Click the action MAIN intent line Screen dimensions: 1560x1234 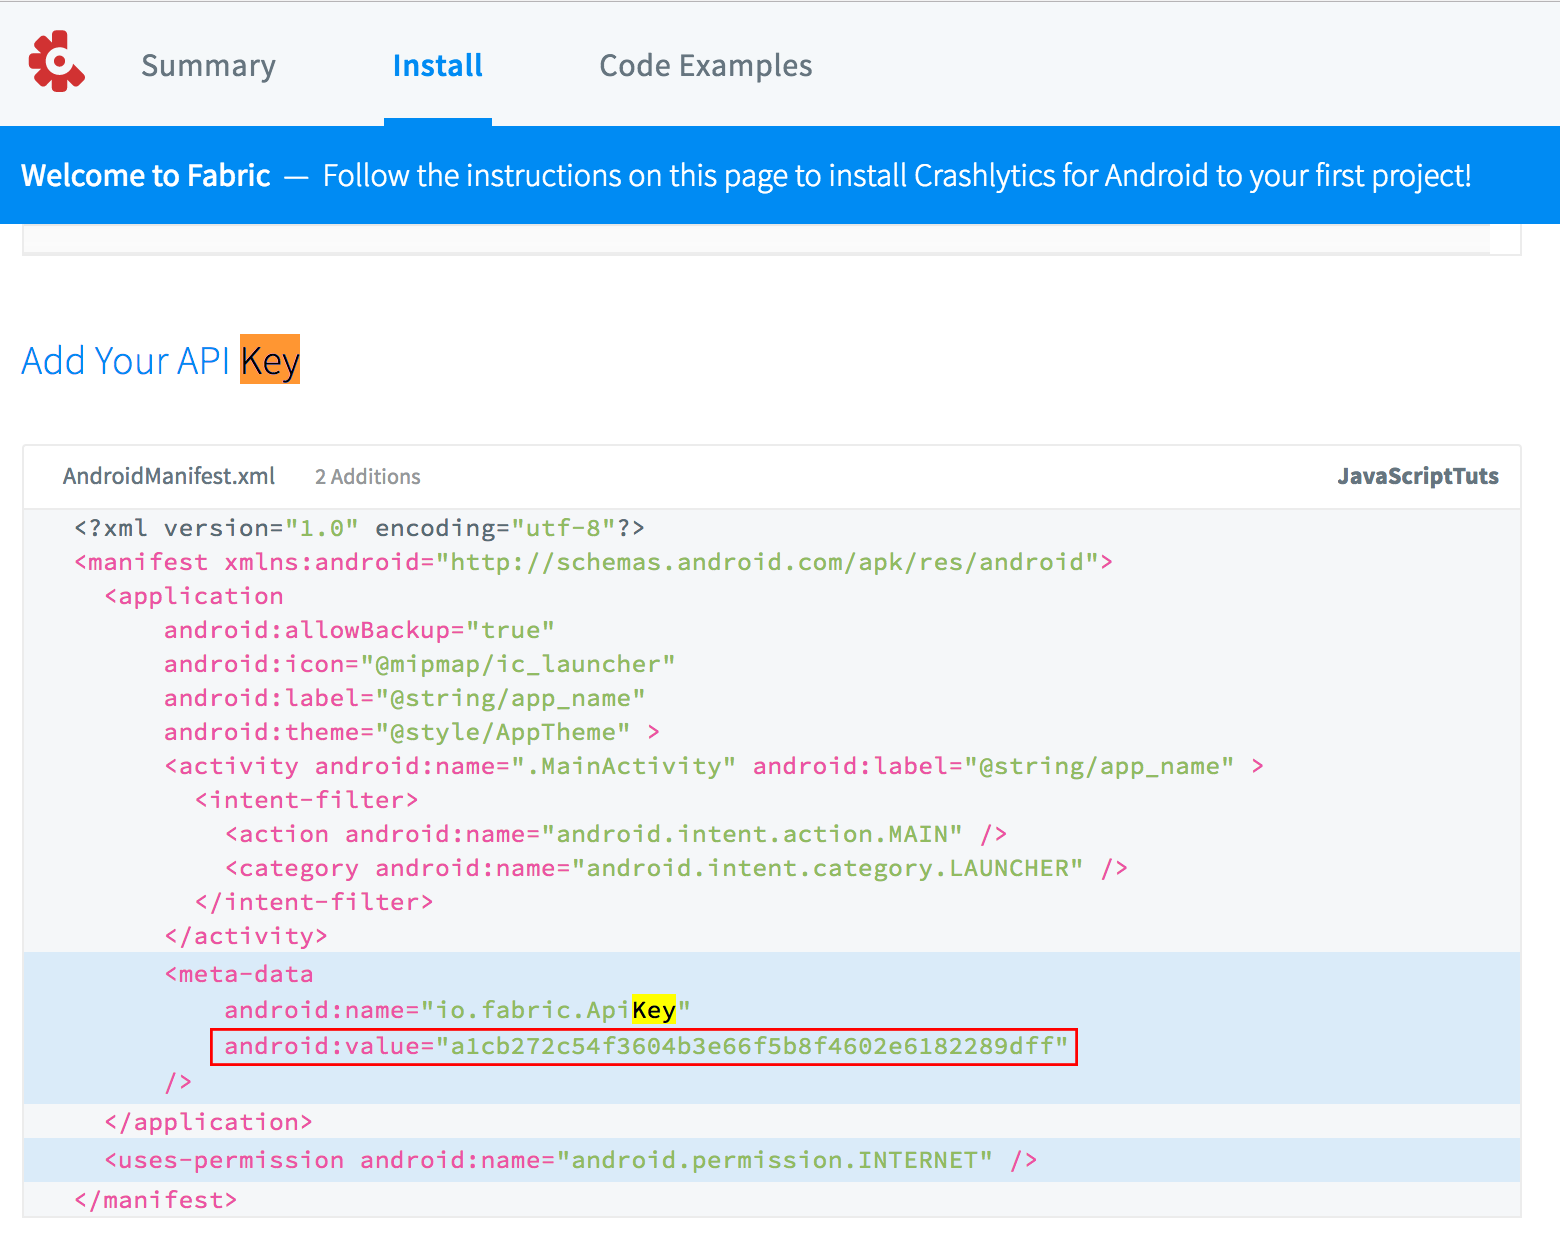615,834
